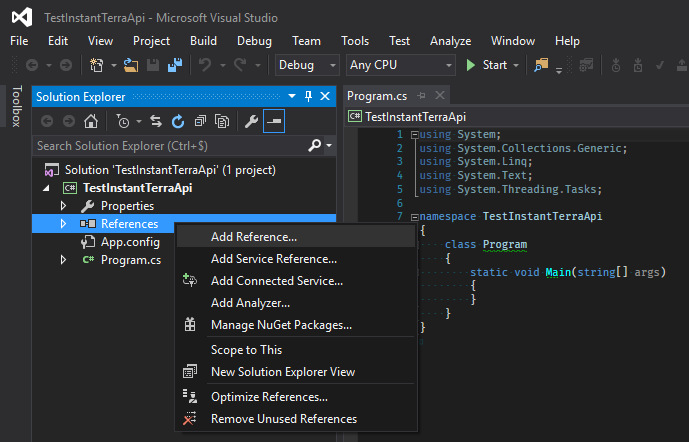The width and height of the screenshot is (689, 442).
Task: Choose Scope to This menu entry
Action: (296, 350)
